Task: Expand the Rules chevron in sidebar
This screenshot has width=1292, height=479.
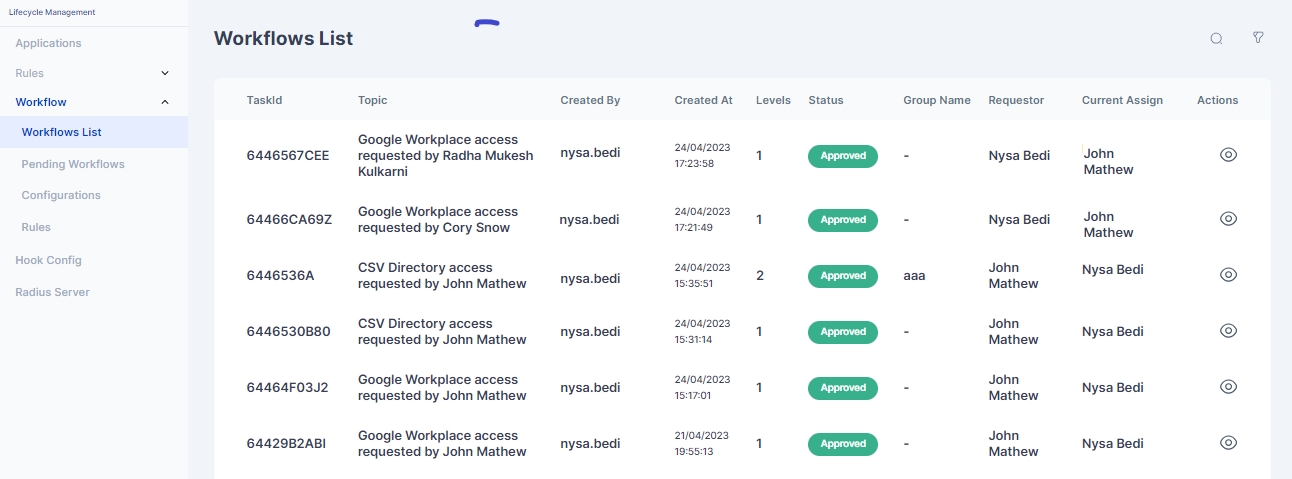Action: coord(165,73)
